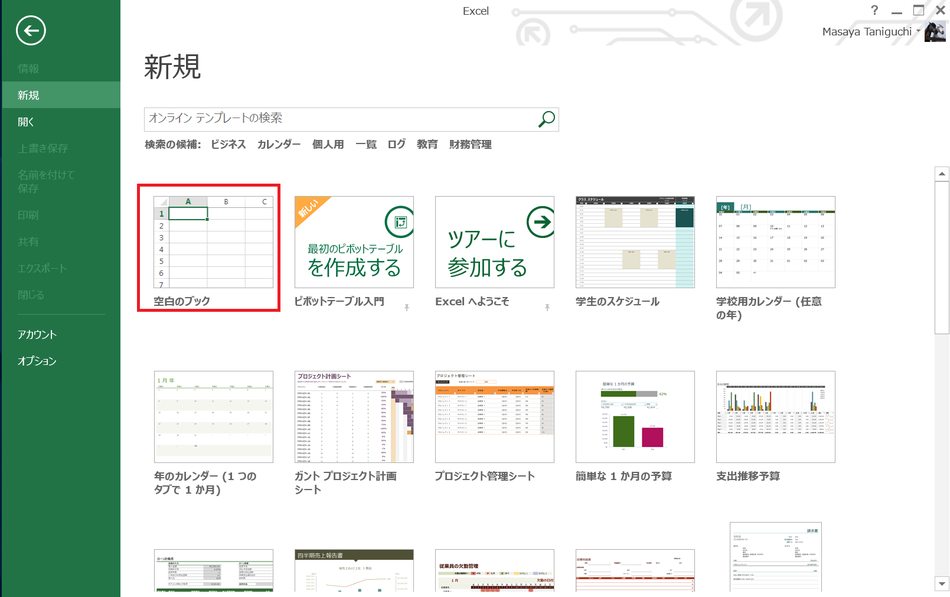Search suggested category 教育
Screen dimensions: 950x597
coord(427,144)
